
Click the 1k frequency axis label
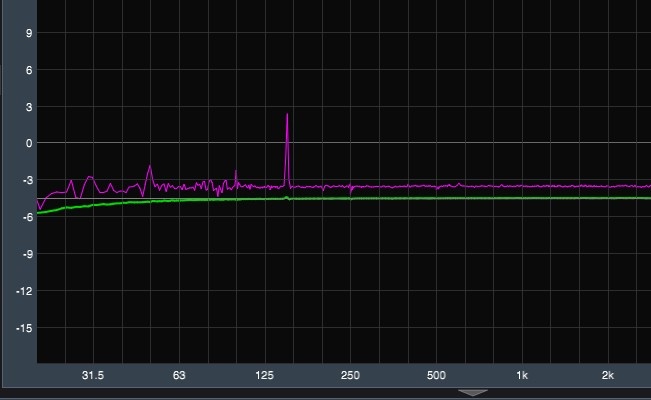(x=522, y=376)
